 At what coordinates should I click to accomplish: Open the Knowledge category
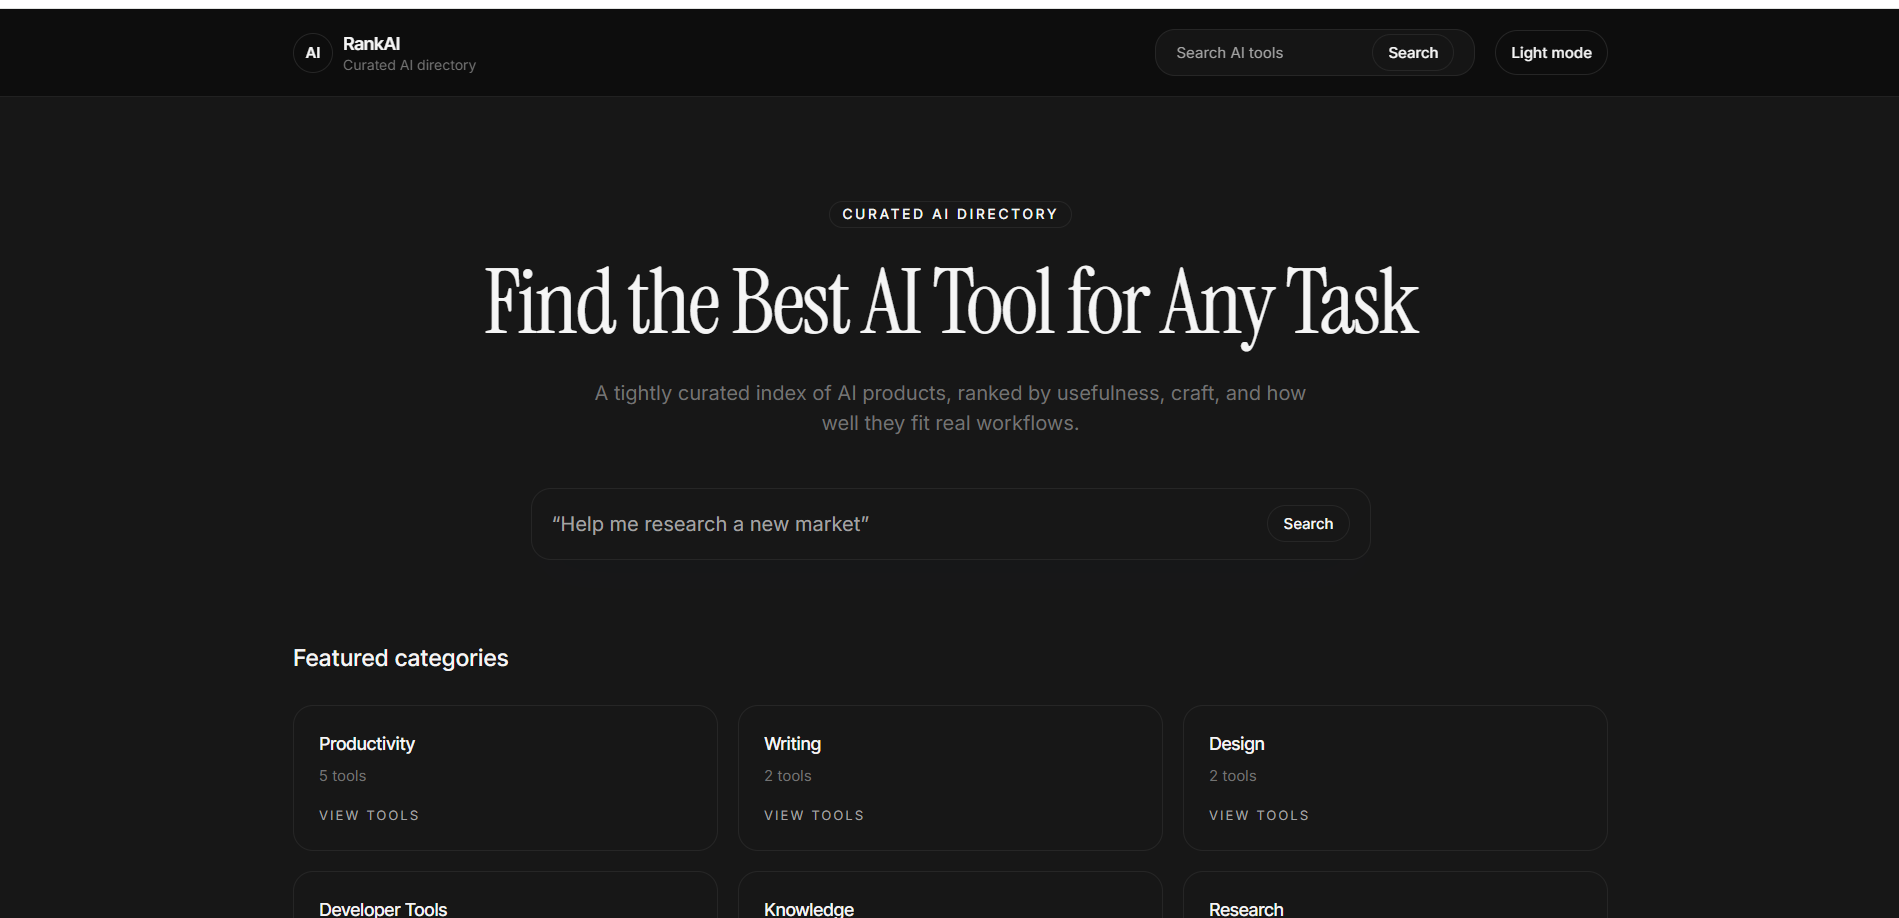pos(950,895)
